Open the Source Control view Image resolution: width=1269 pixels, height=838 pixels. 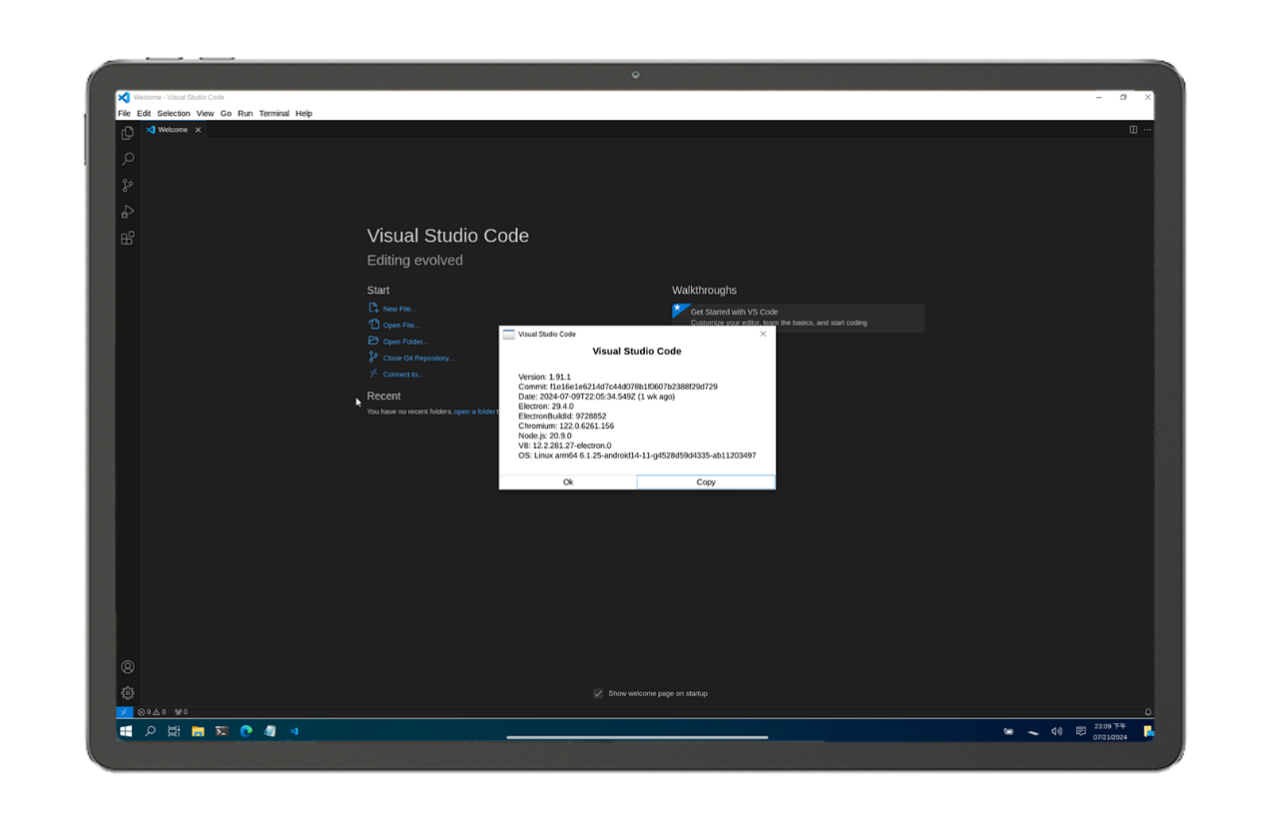click(128, 185)
